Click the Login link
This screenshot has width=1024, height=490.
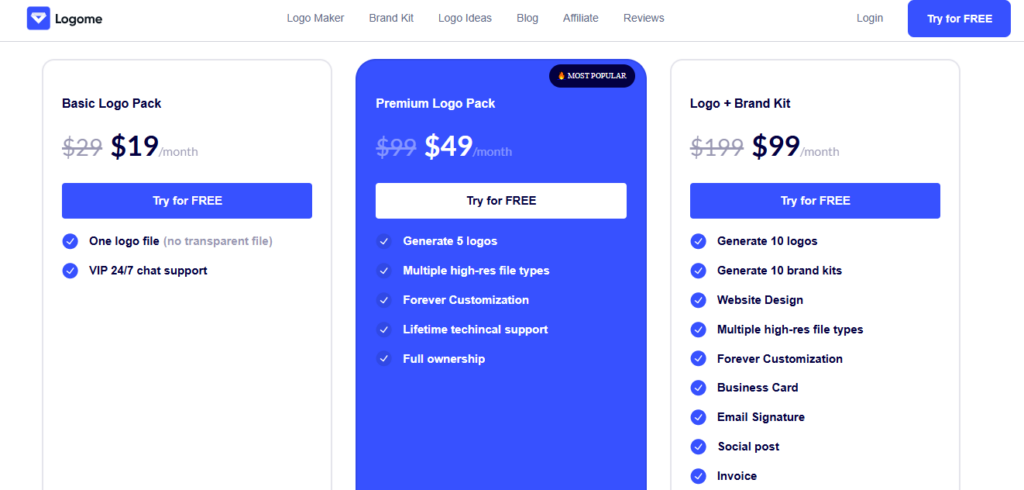point(870,18)
